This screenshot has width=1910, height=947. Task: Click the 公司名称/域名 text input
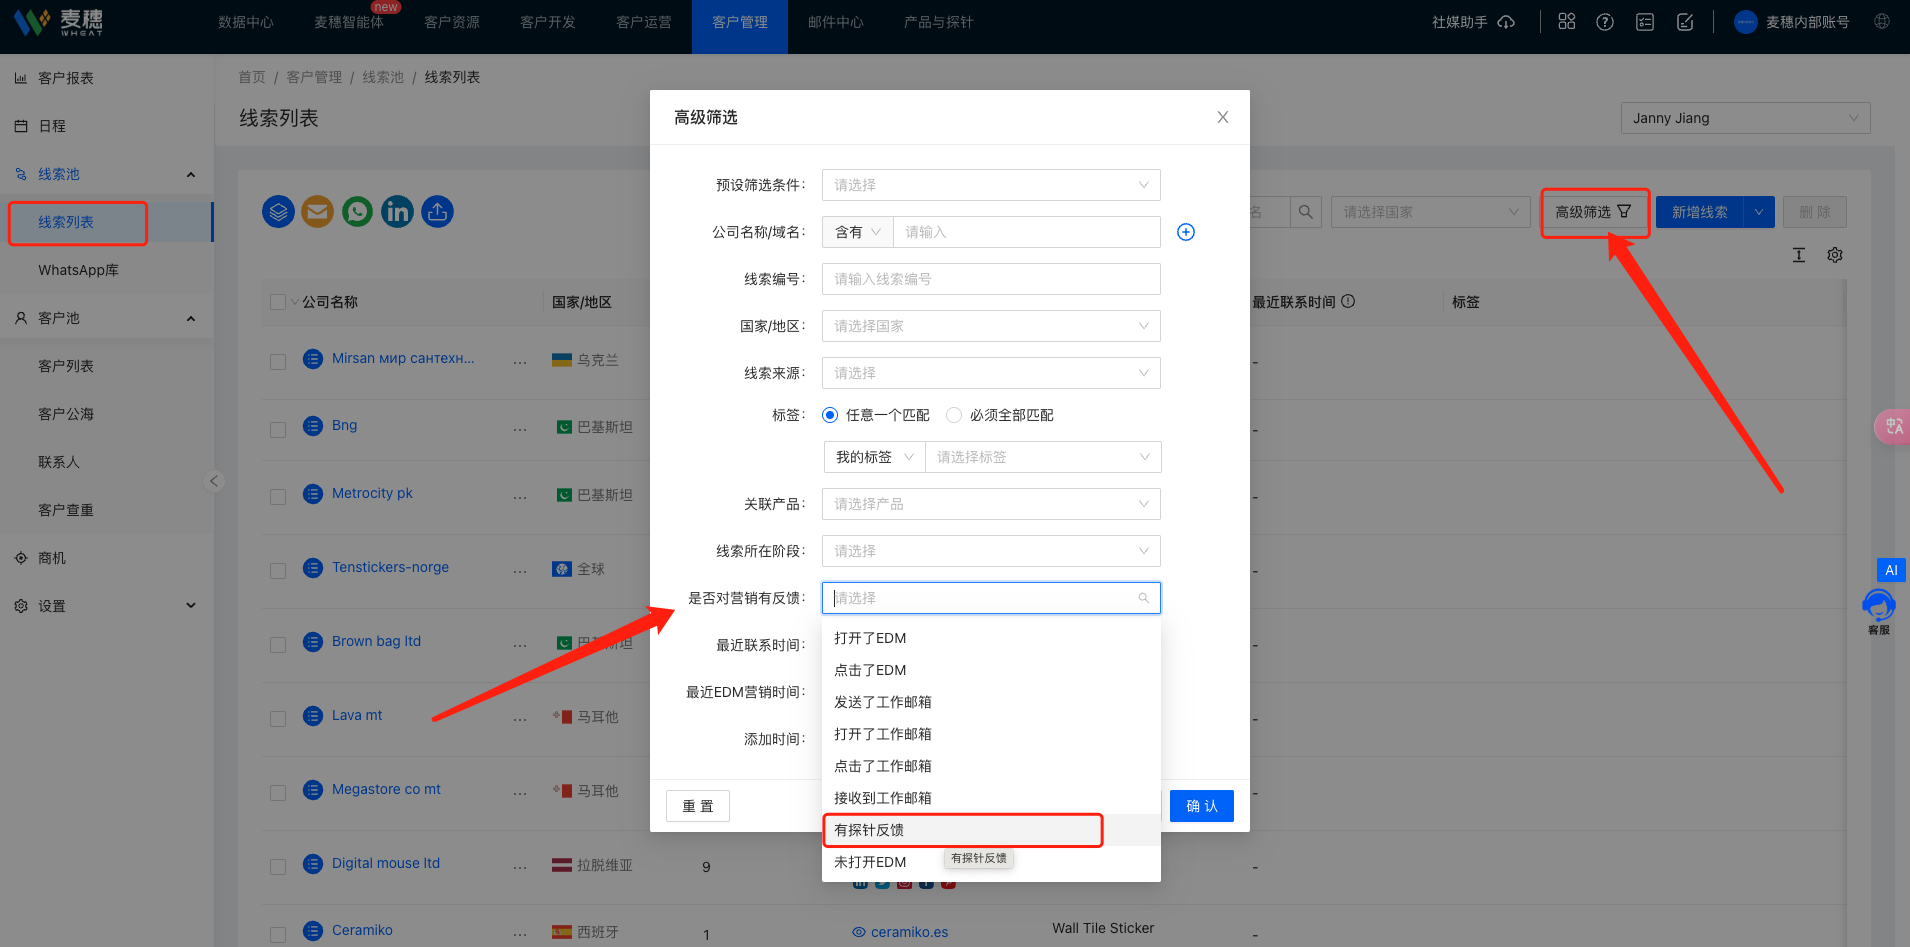pos(1027,232)
